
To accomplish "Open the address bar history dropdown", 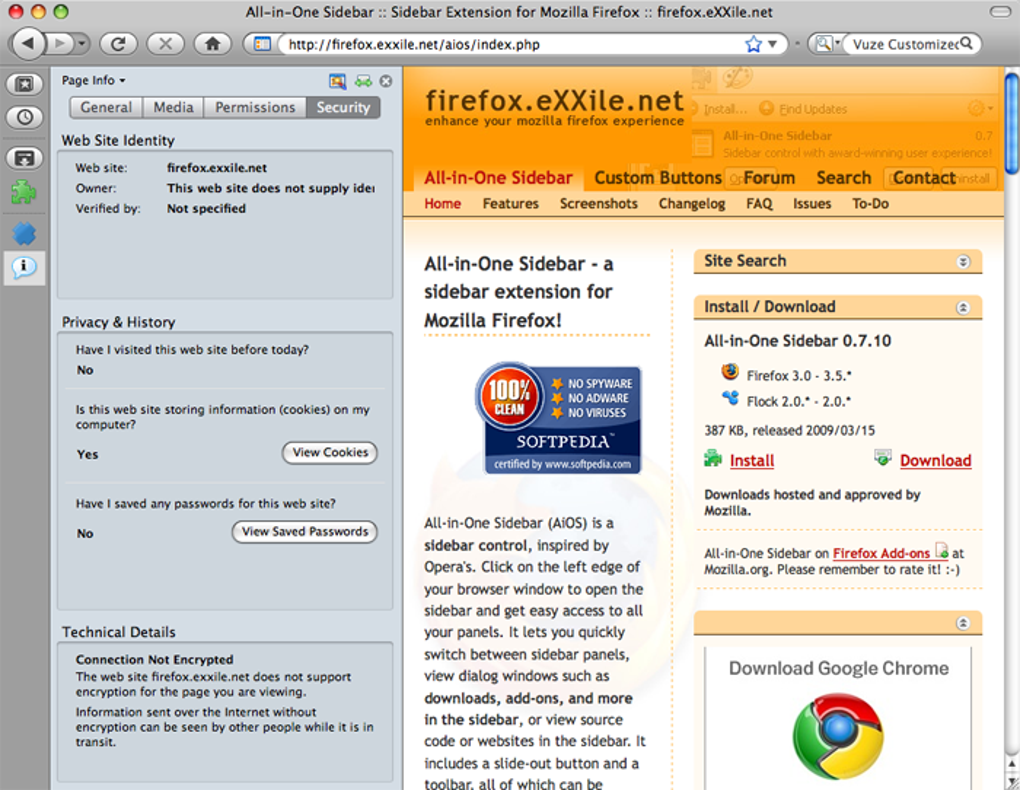I will [773, 44].
